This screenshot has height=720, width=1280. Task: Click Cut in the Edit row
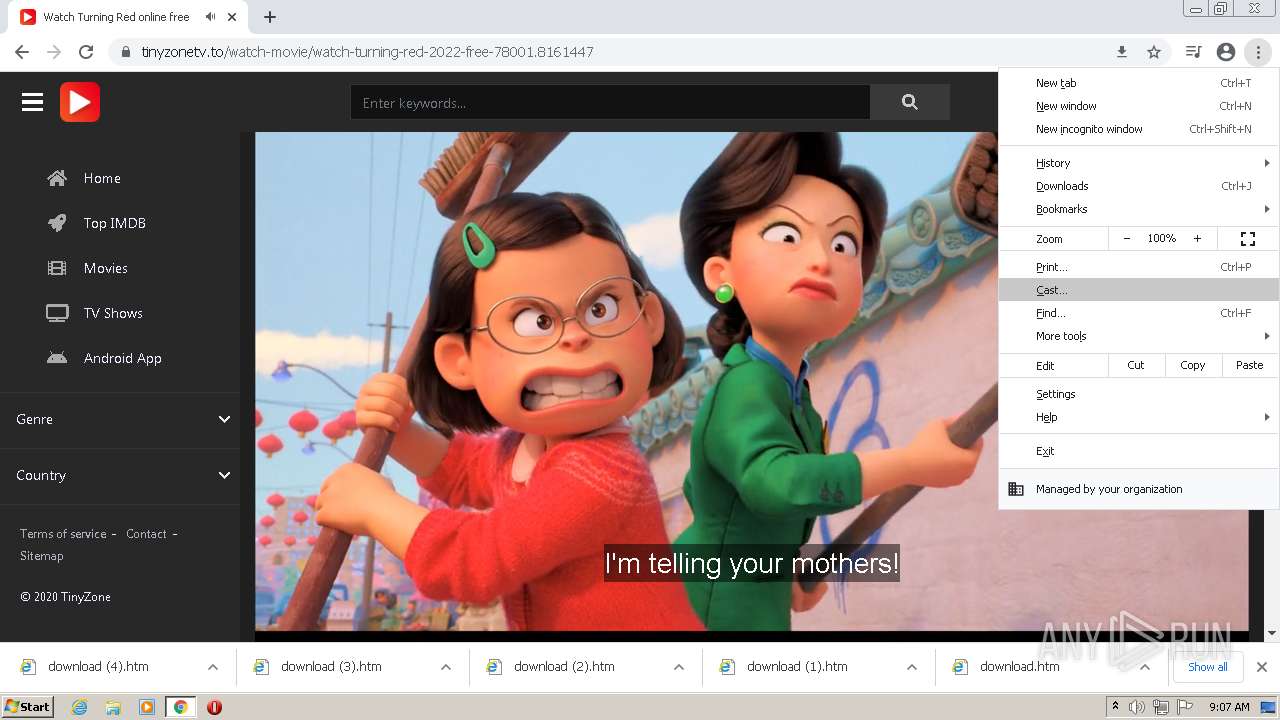click(1136, 365)
